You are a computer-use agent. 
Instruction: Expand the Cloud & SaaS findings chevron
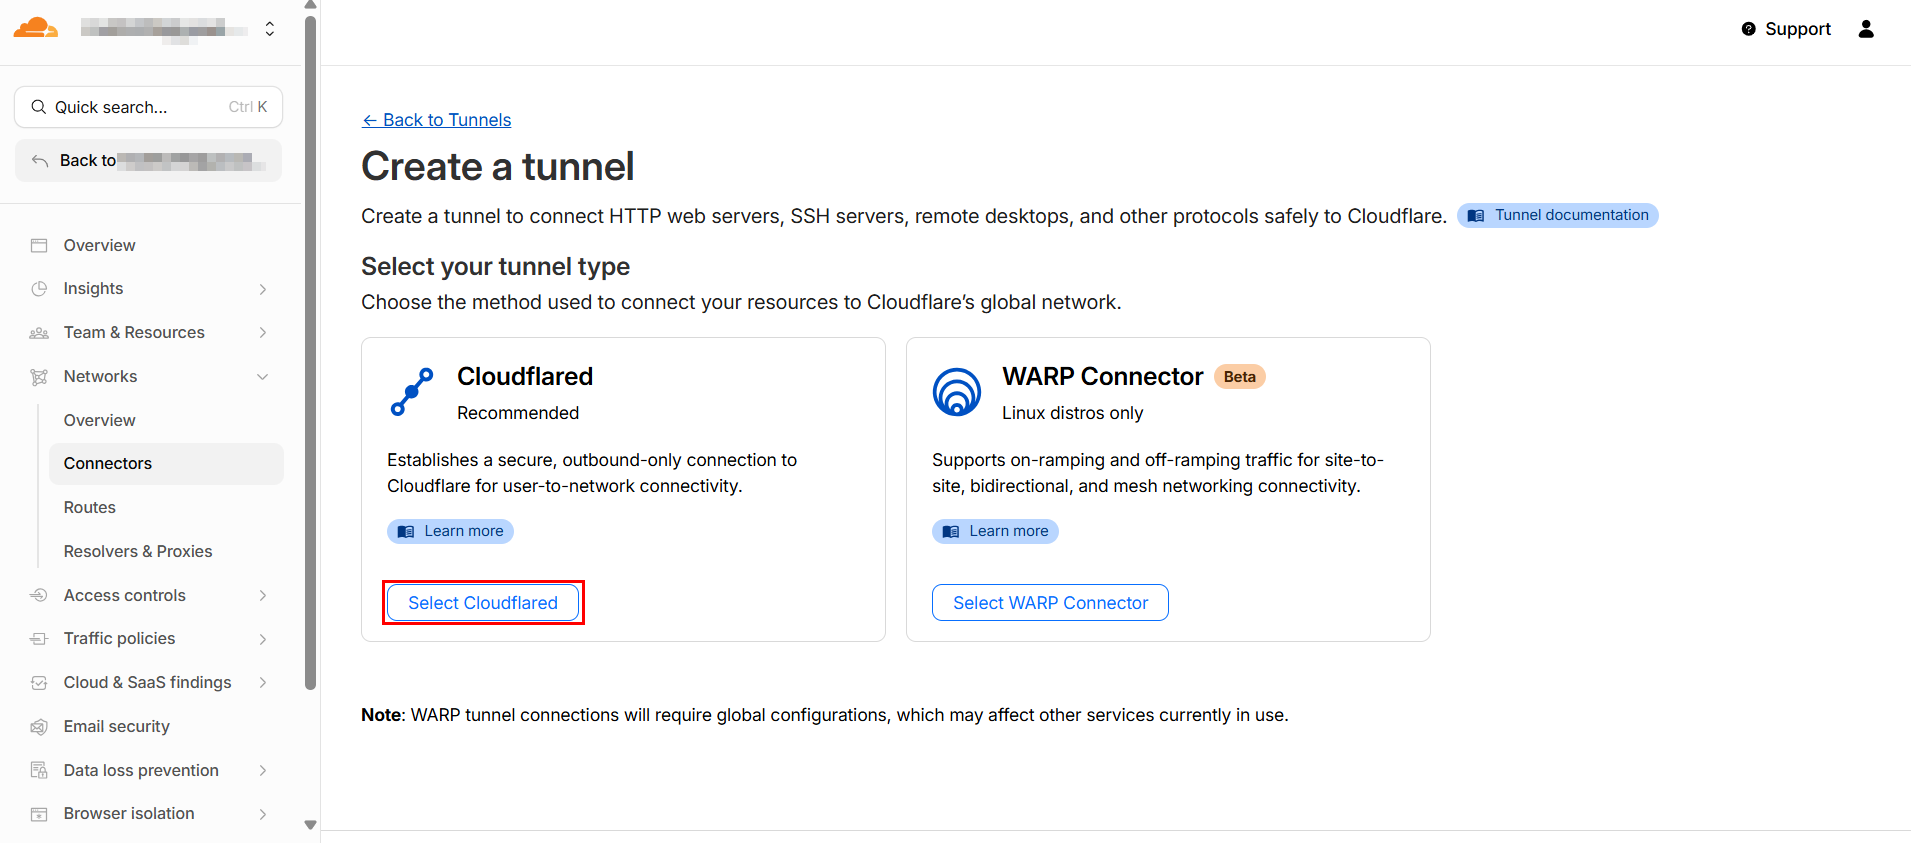[263, 683]
